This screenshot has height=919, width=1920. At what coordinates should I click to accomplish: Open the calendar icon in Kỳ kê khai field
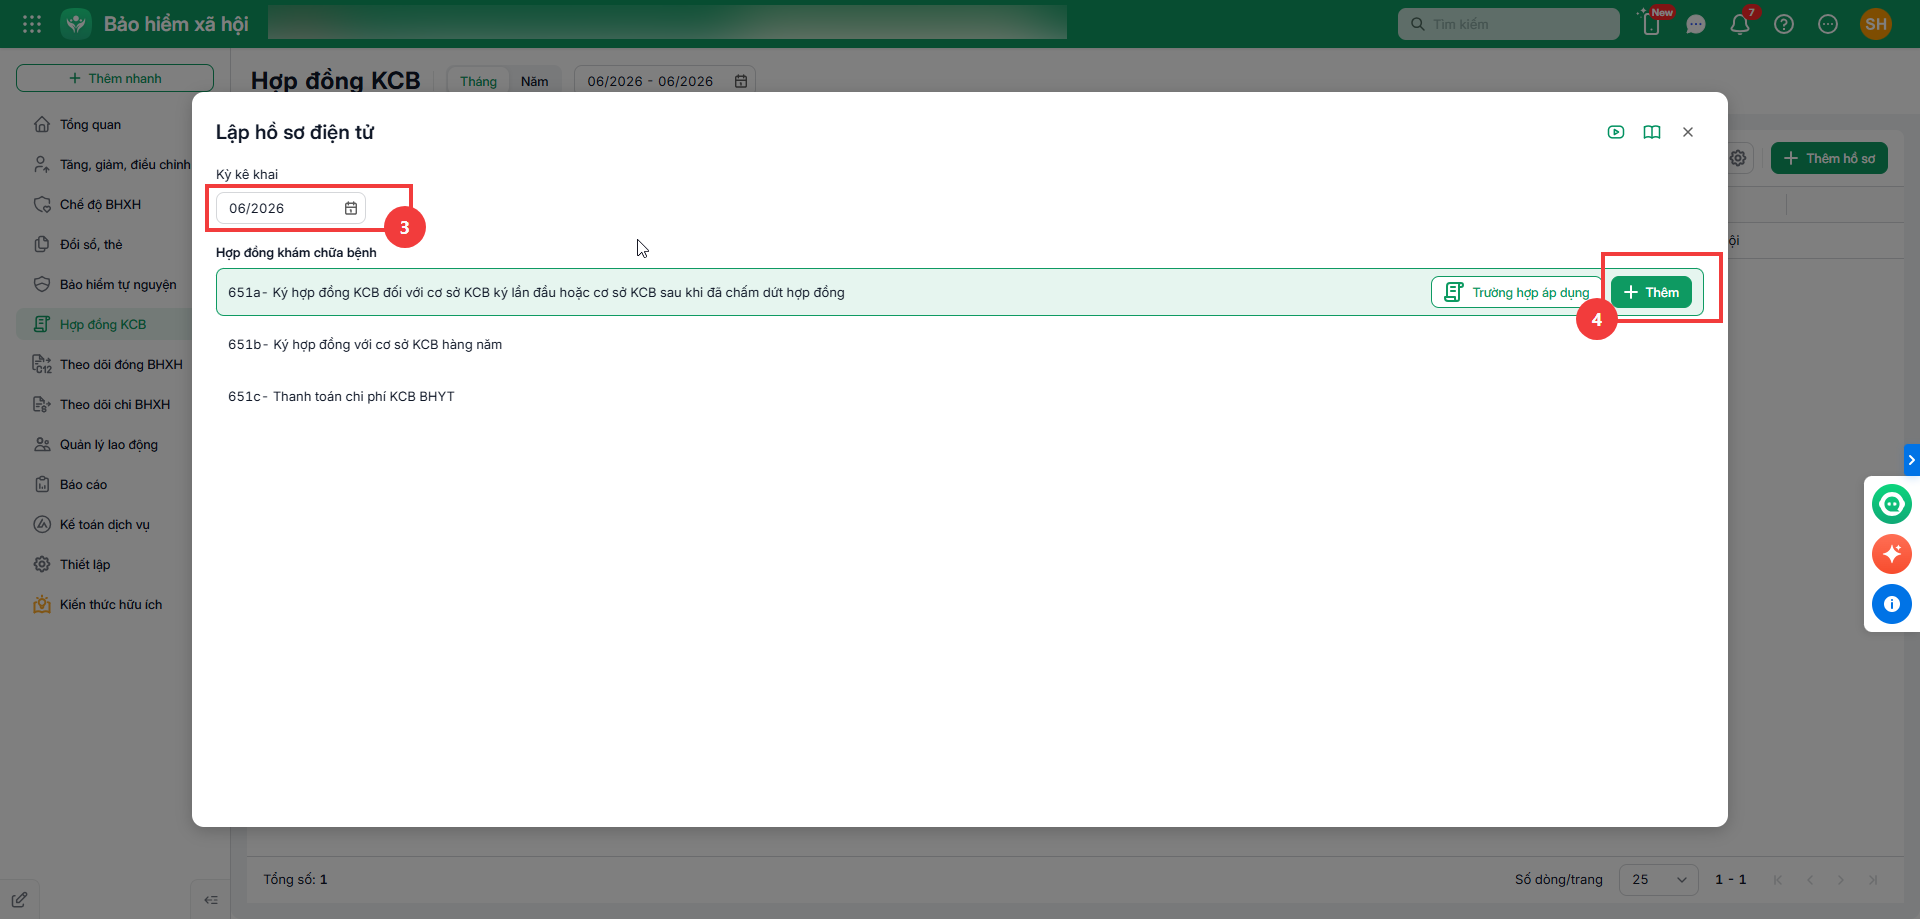351,208
